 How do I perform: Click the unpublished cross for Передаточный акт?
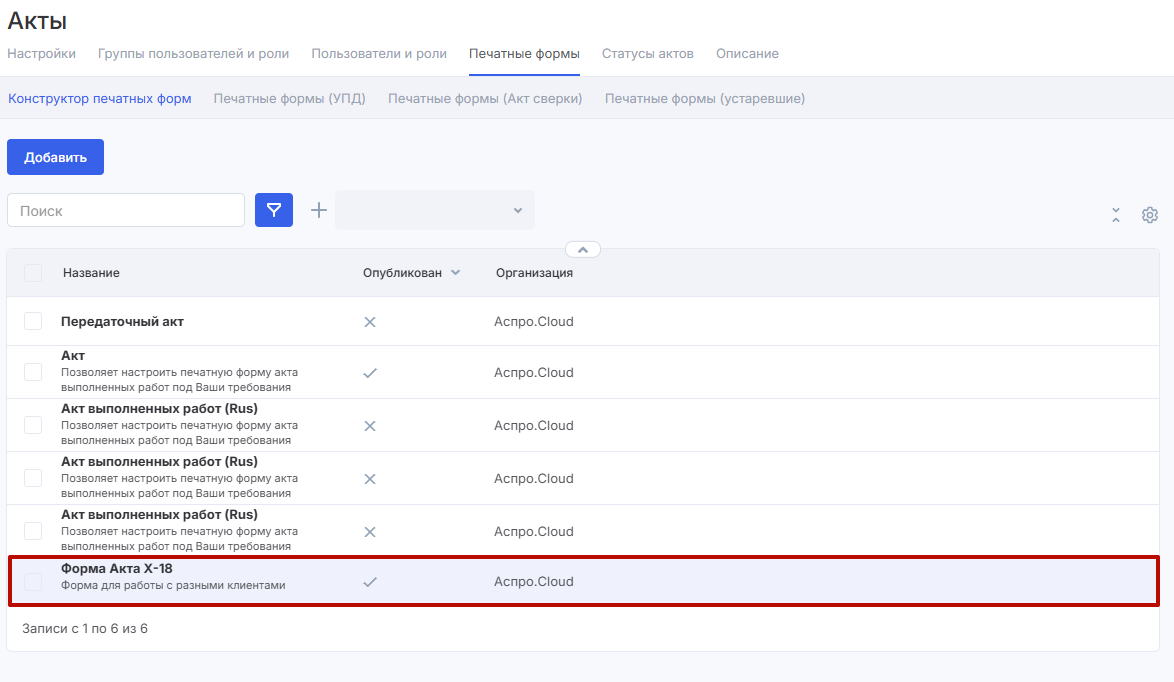(x=369, y=322)
